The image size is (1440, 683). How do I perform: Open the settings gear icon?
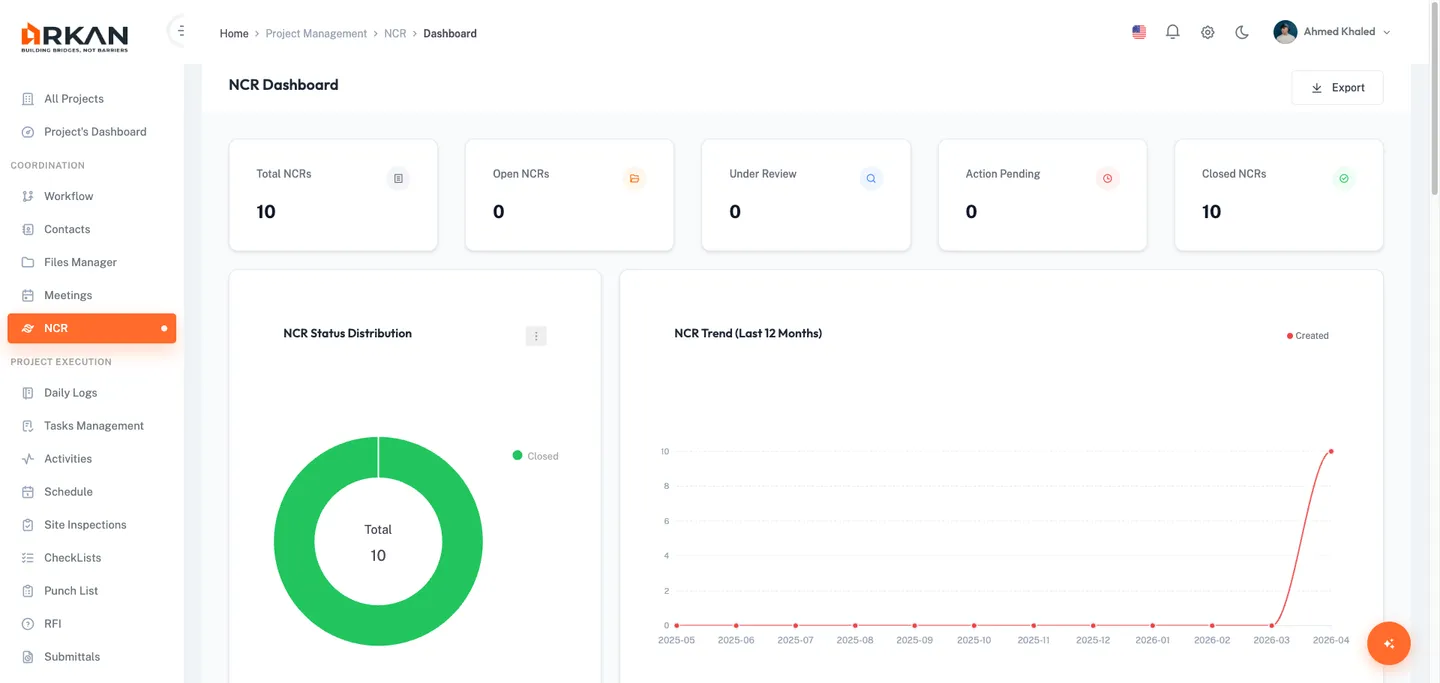coord(1207,31)
